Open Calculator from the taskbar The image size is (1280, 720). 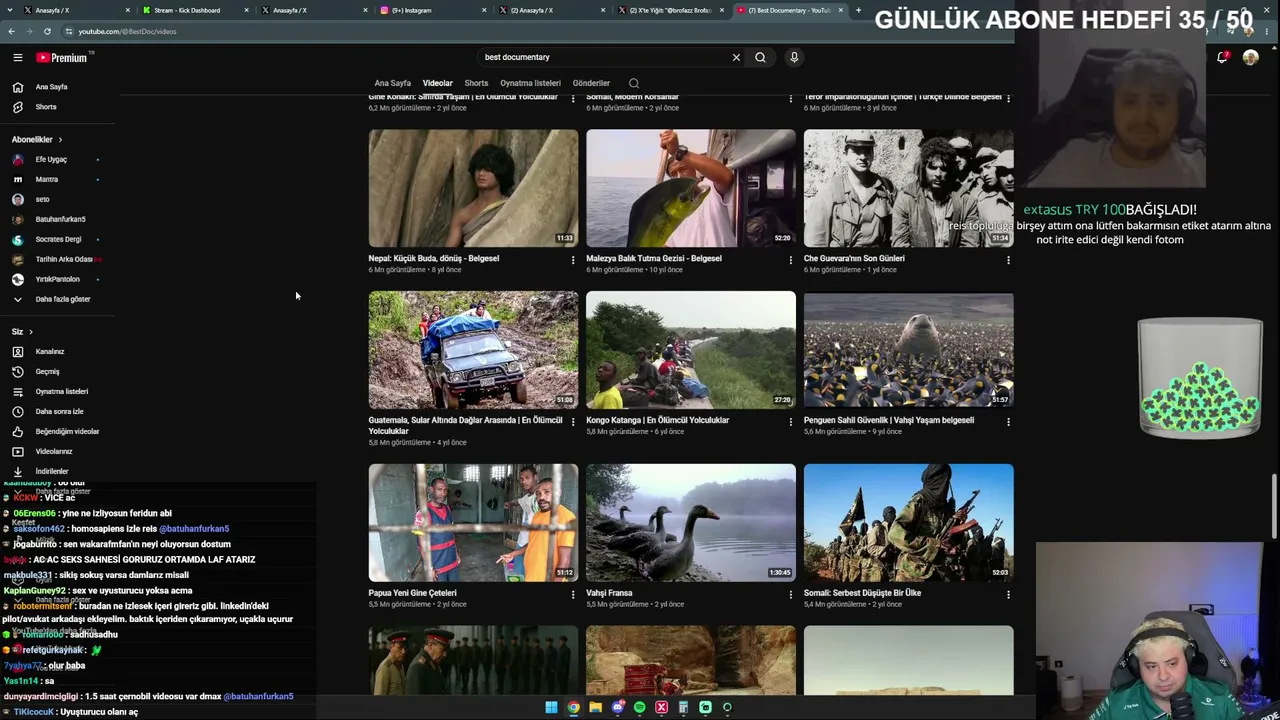click(683, 707)
